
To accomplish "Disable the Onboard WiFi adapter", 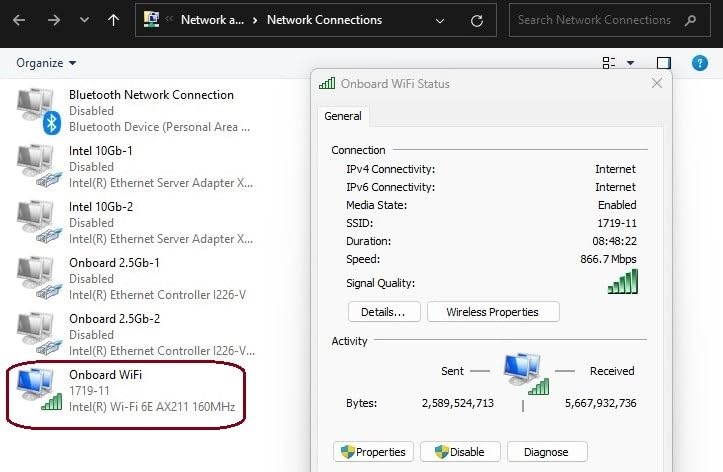I will coord(460,452).
